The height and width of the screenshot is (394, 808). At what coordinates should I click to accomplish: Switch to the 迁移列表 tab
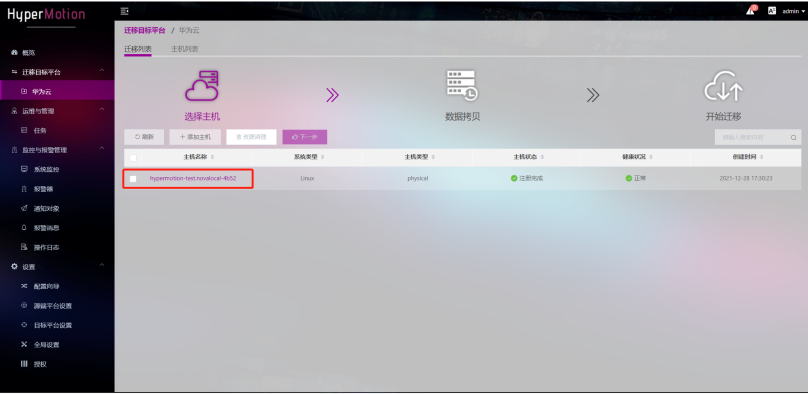(138, 49)
